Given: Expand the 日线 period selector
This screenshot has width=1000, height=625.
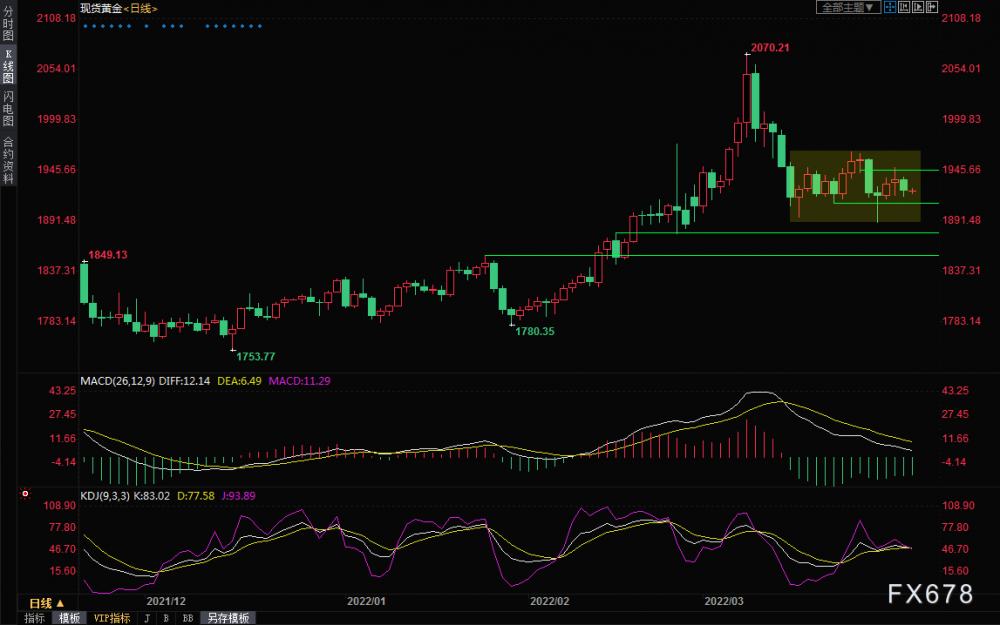Looking at the screenshot, I should [47, 603].
